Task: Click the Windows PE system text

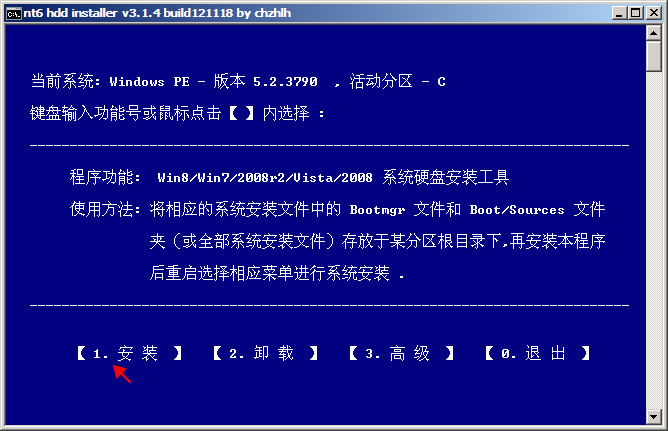Action: pyautogui.click(x=150, y=81)
